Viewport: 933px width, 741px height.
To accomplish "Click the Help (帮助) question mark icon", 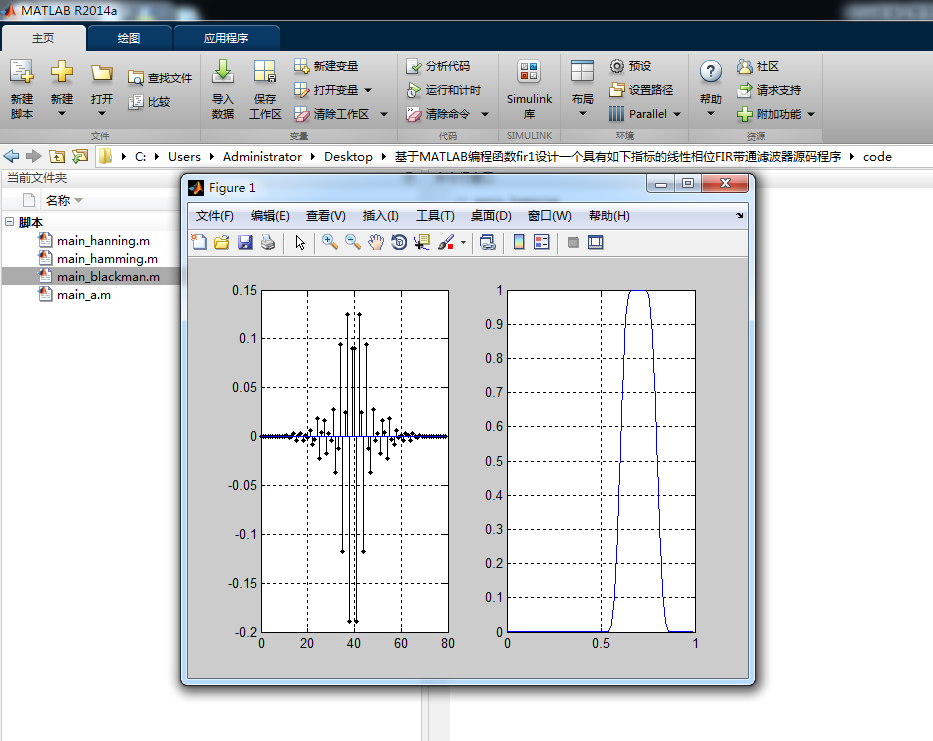I will 710,72.
